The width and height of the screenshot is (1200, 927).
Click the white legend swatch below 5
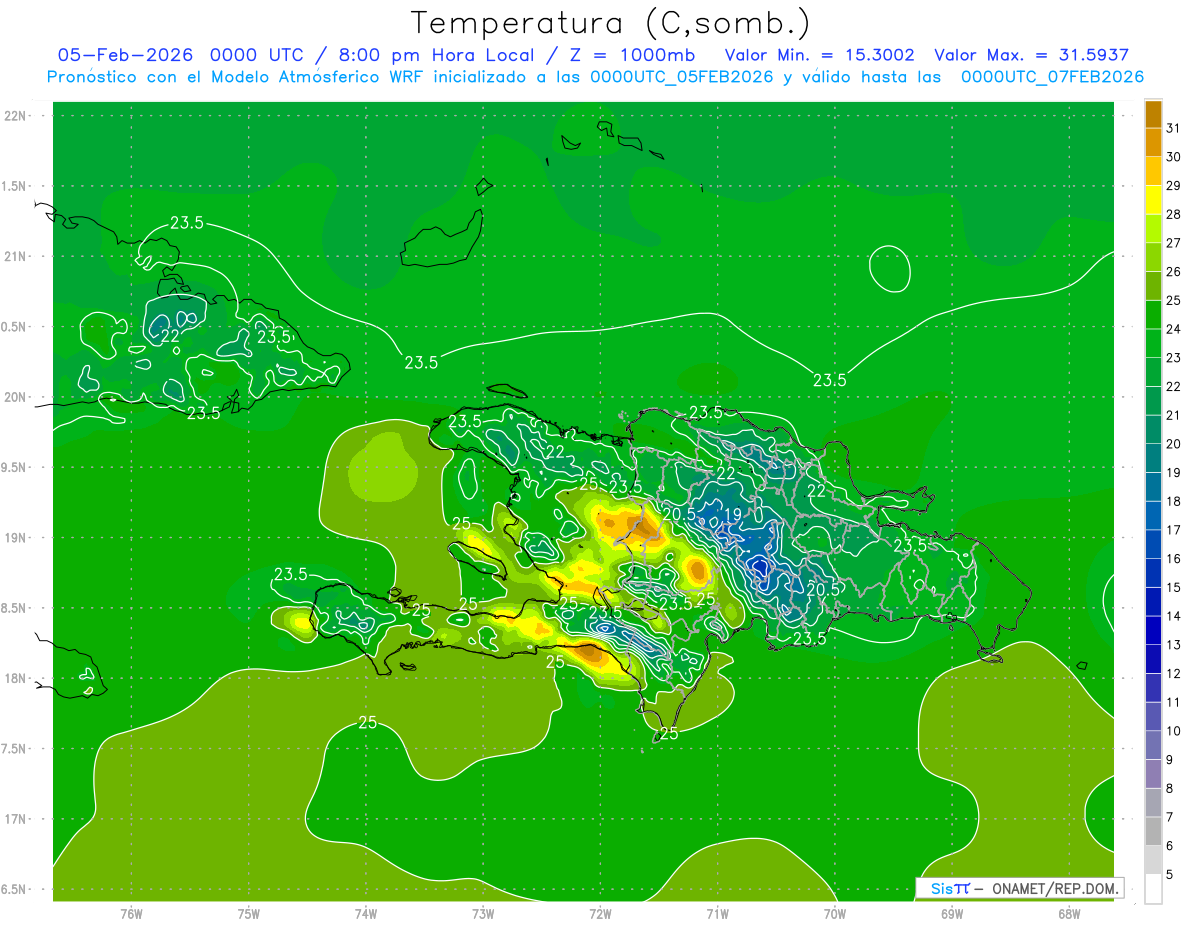pos(1153,889)
